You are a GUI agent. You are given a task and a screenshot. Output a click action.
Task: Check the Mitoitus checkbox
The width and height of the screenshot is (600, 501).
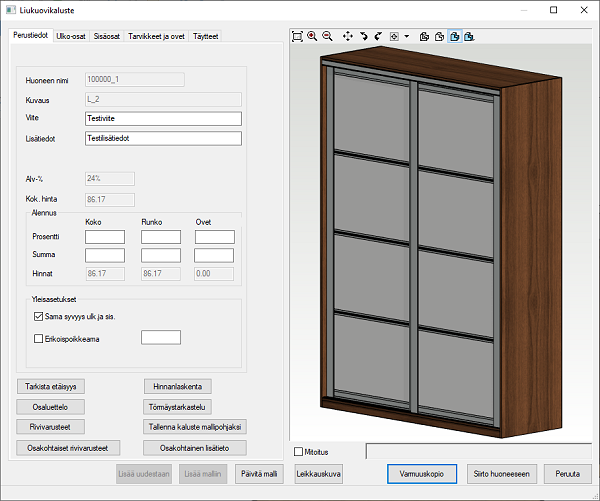299,452
